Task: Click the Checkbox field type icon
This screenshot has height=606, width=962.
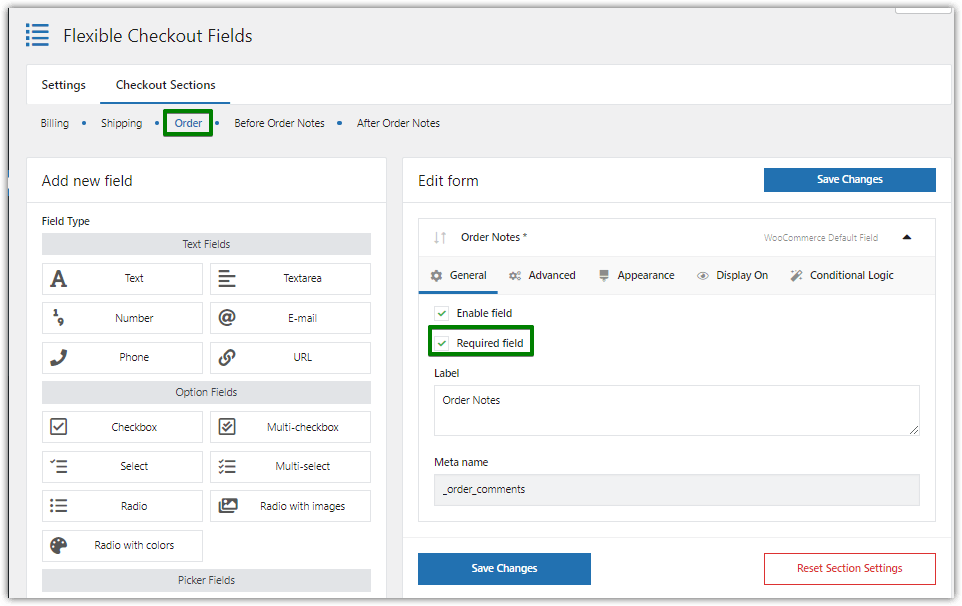Action: coord(58,426)
